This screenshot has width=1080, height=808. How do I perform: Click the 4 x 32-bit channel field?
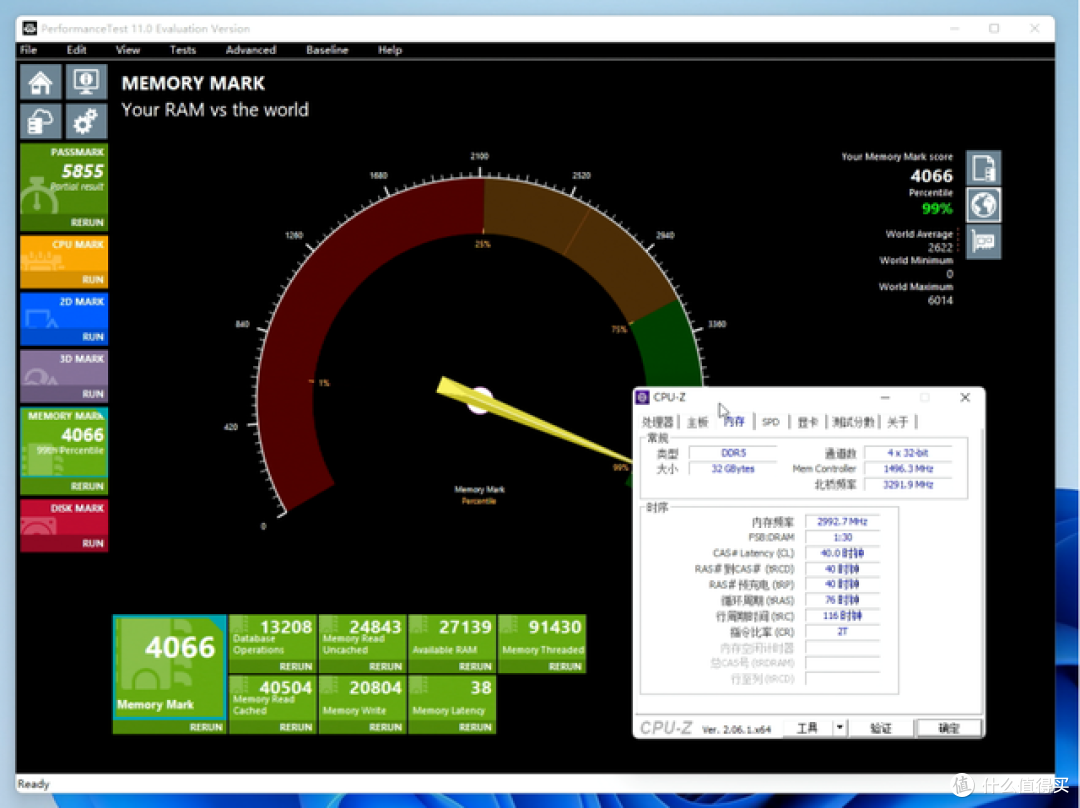(x=908, y=453)
